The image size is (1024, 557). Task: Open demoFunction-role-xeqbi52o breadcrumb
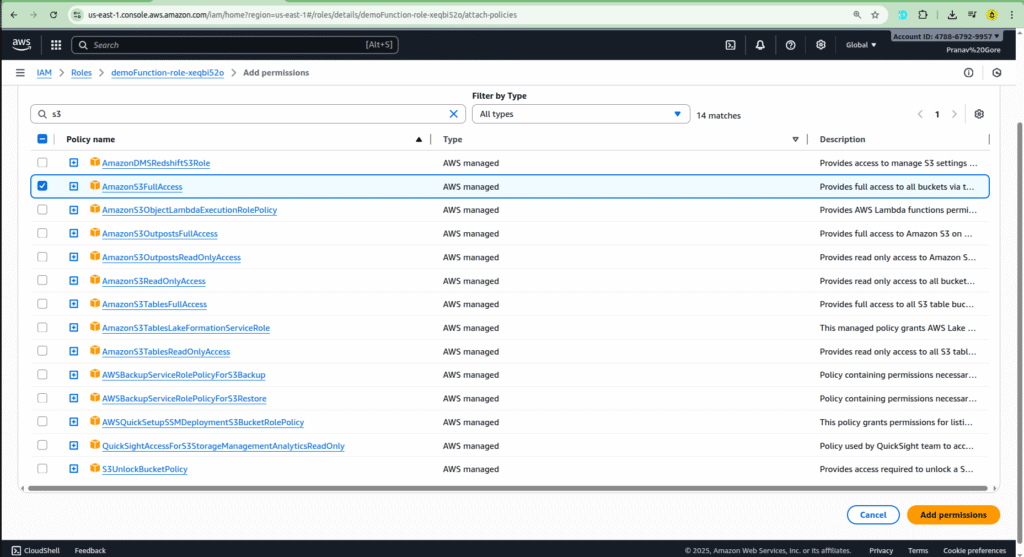pos(167,72)
